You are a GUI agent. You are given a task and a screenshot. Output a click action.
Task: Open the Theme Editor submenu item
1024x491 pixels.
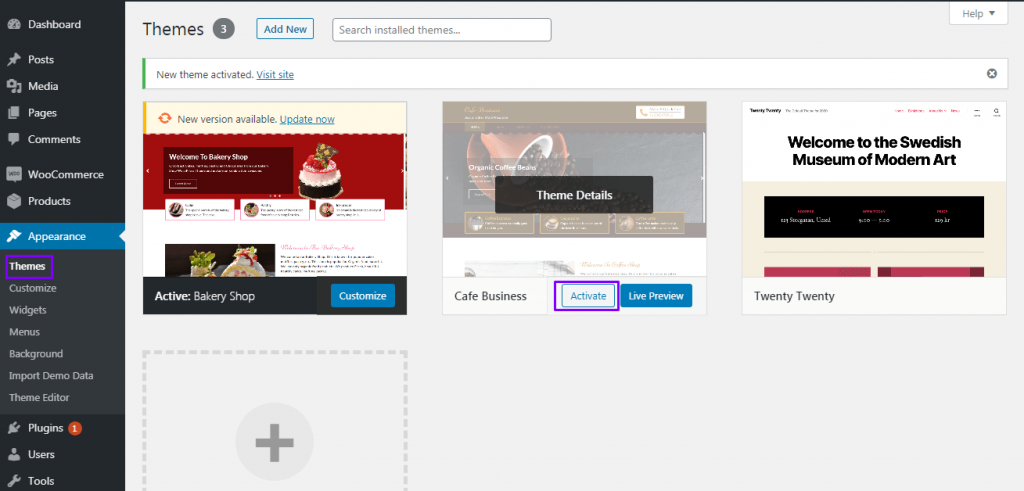[x=39, y=397]
